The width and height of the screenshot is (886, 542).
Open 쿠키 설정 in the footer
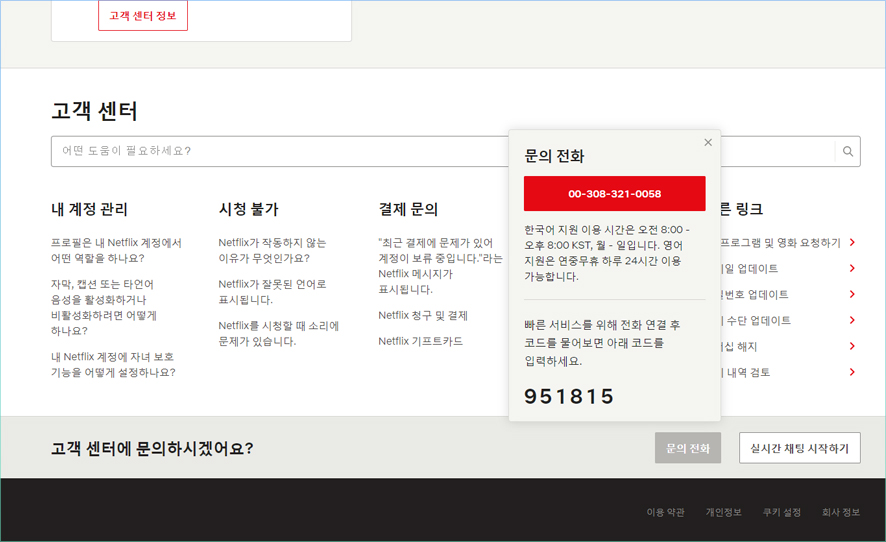781,512
